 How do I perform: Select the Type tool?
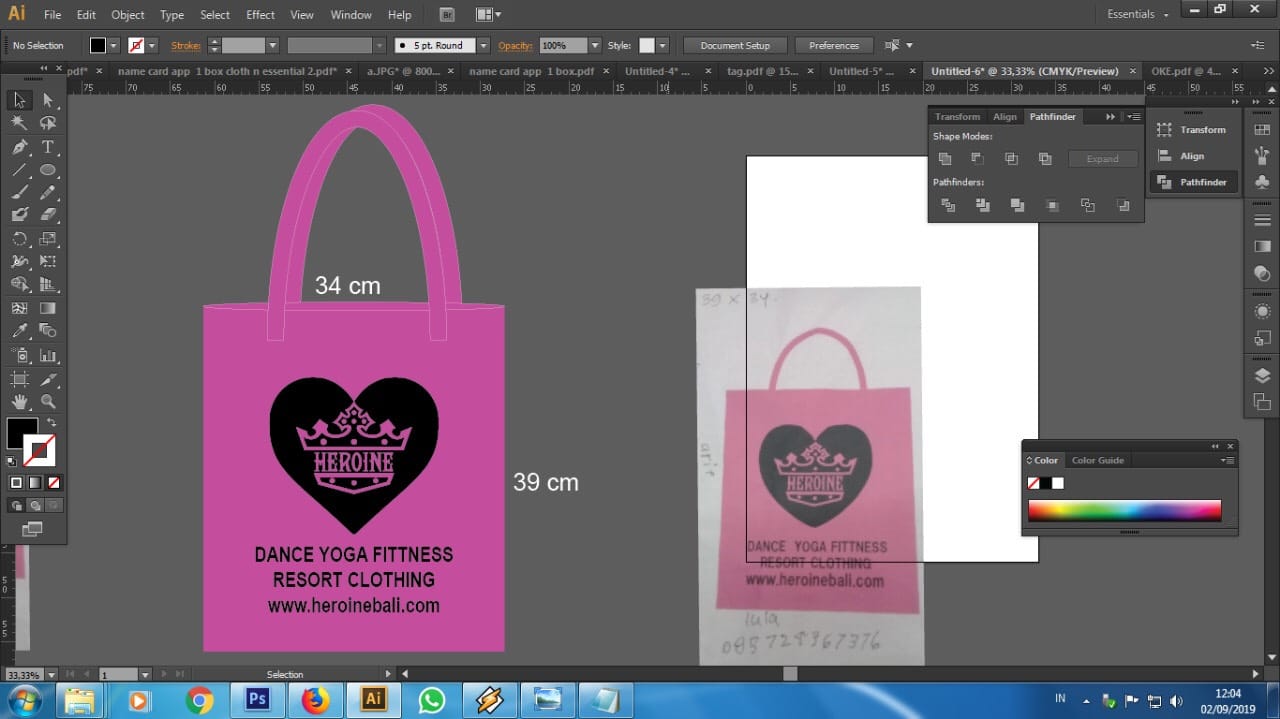pos(47,146)
